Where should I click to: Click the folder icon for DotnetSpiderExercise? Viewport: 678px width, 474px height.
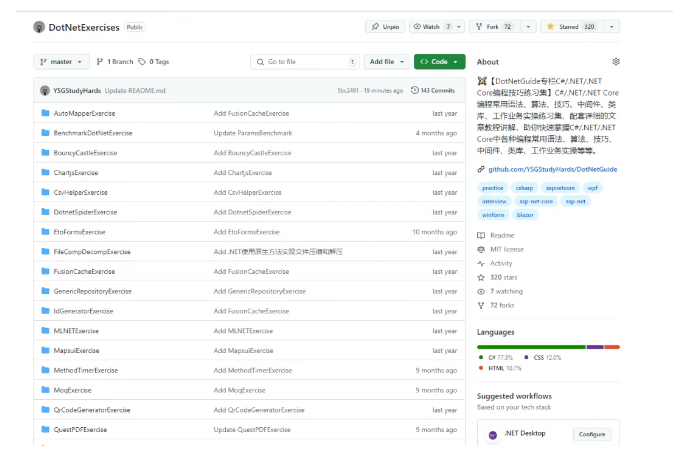coord(45,211)
